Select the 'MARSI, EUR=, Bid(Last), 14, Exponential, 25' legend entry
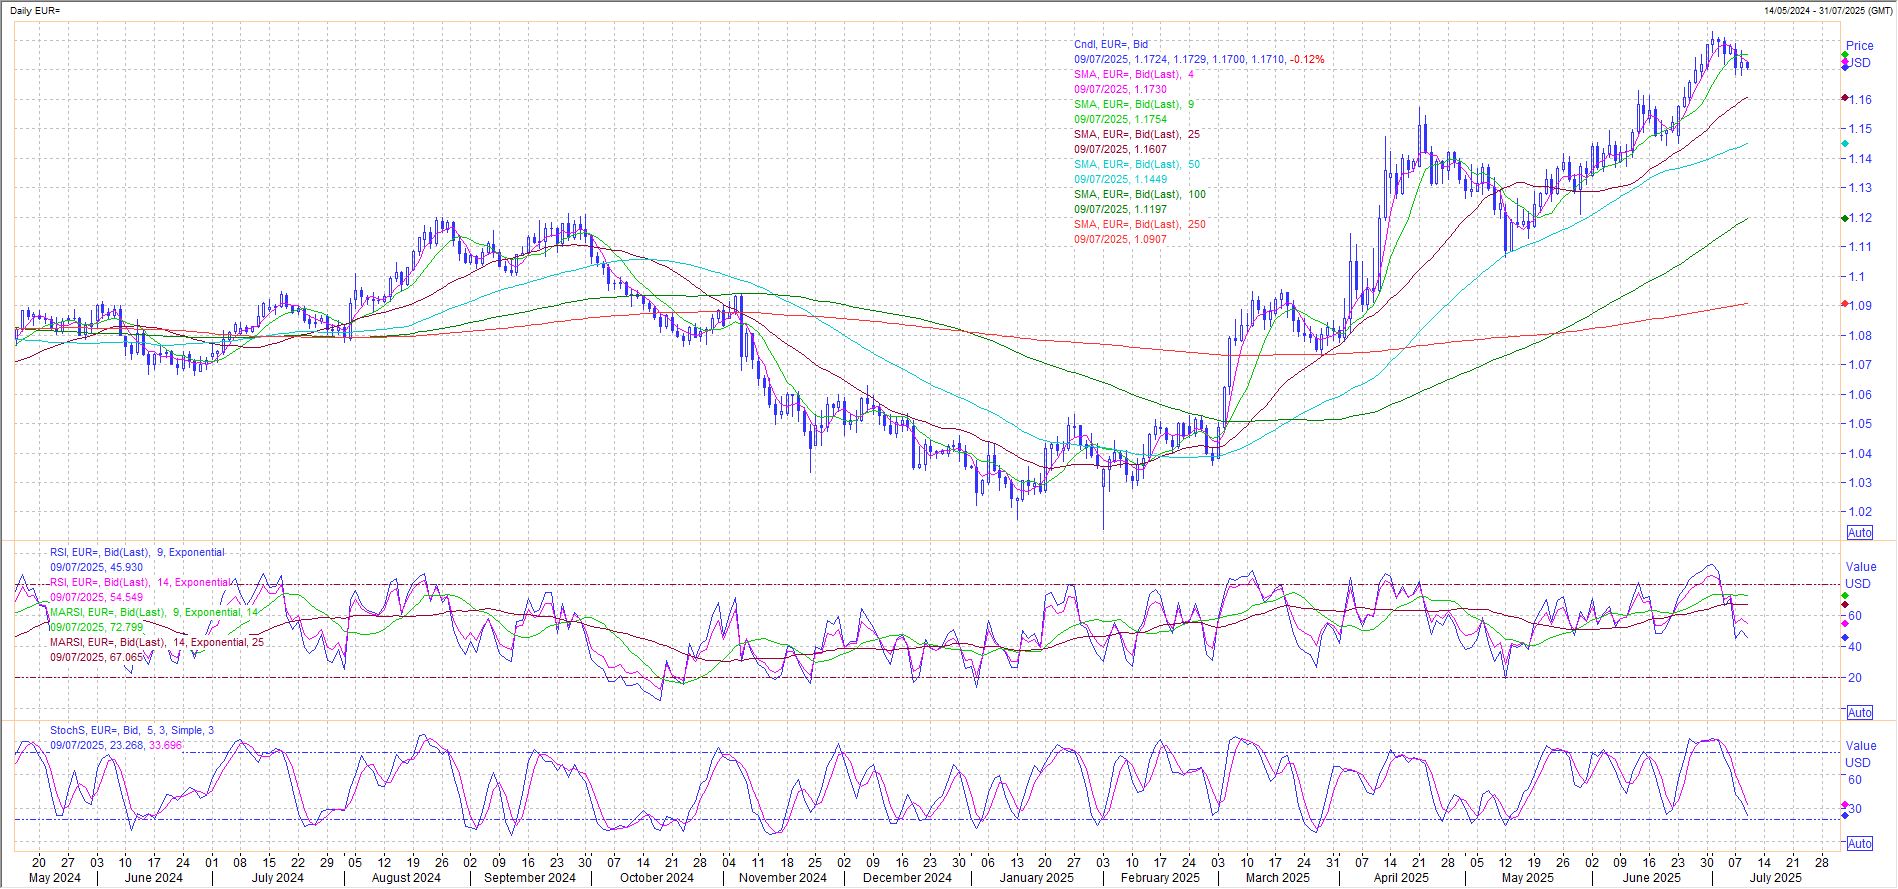The width and height of the screenshot is (1898, 889). click(157, 642)
